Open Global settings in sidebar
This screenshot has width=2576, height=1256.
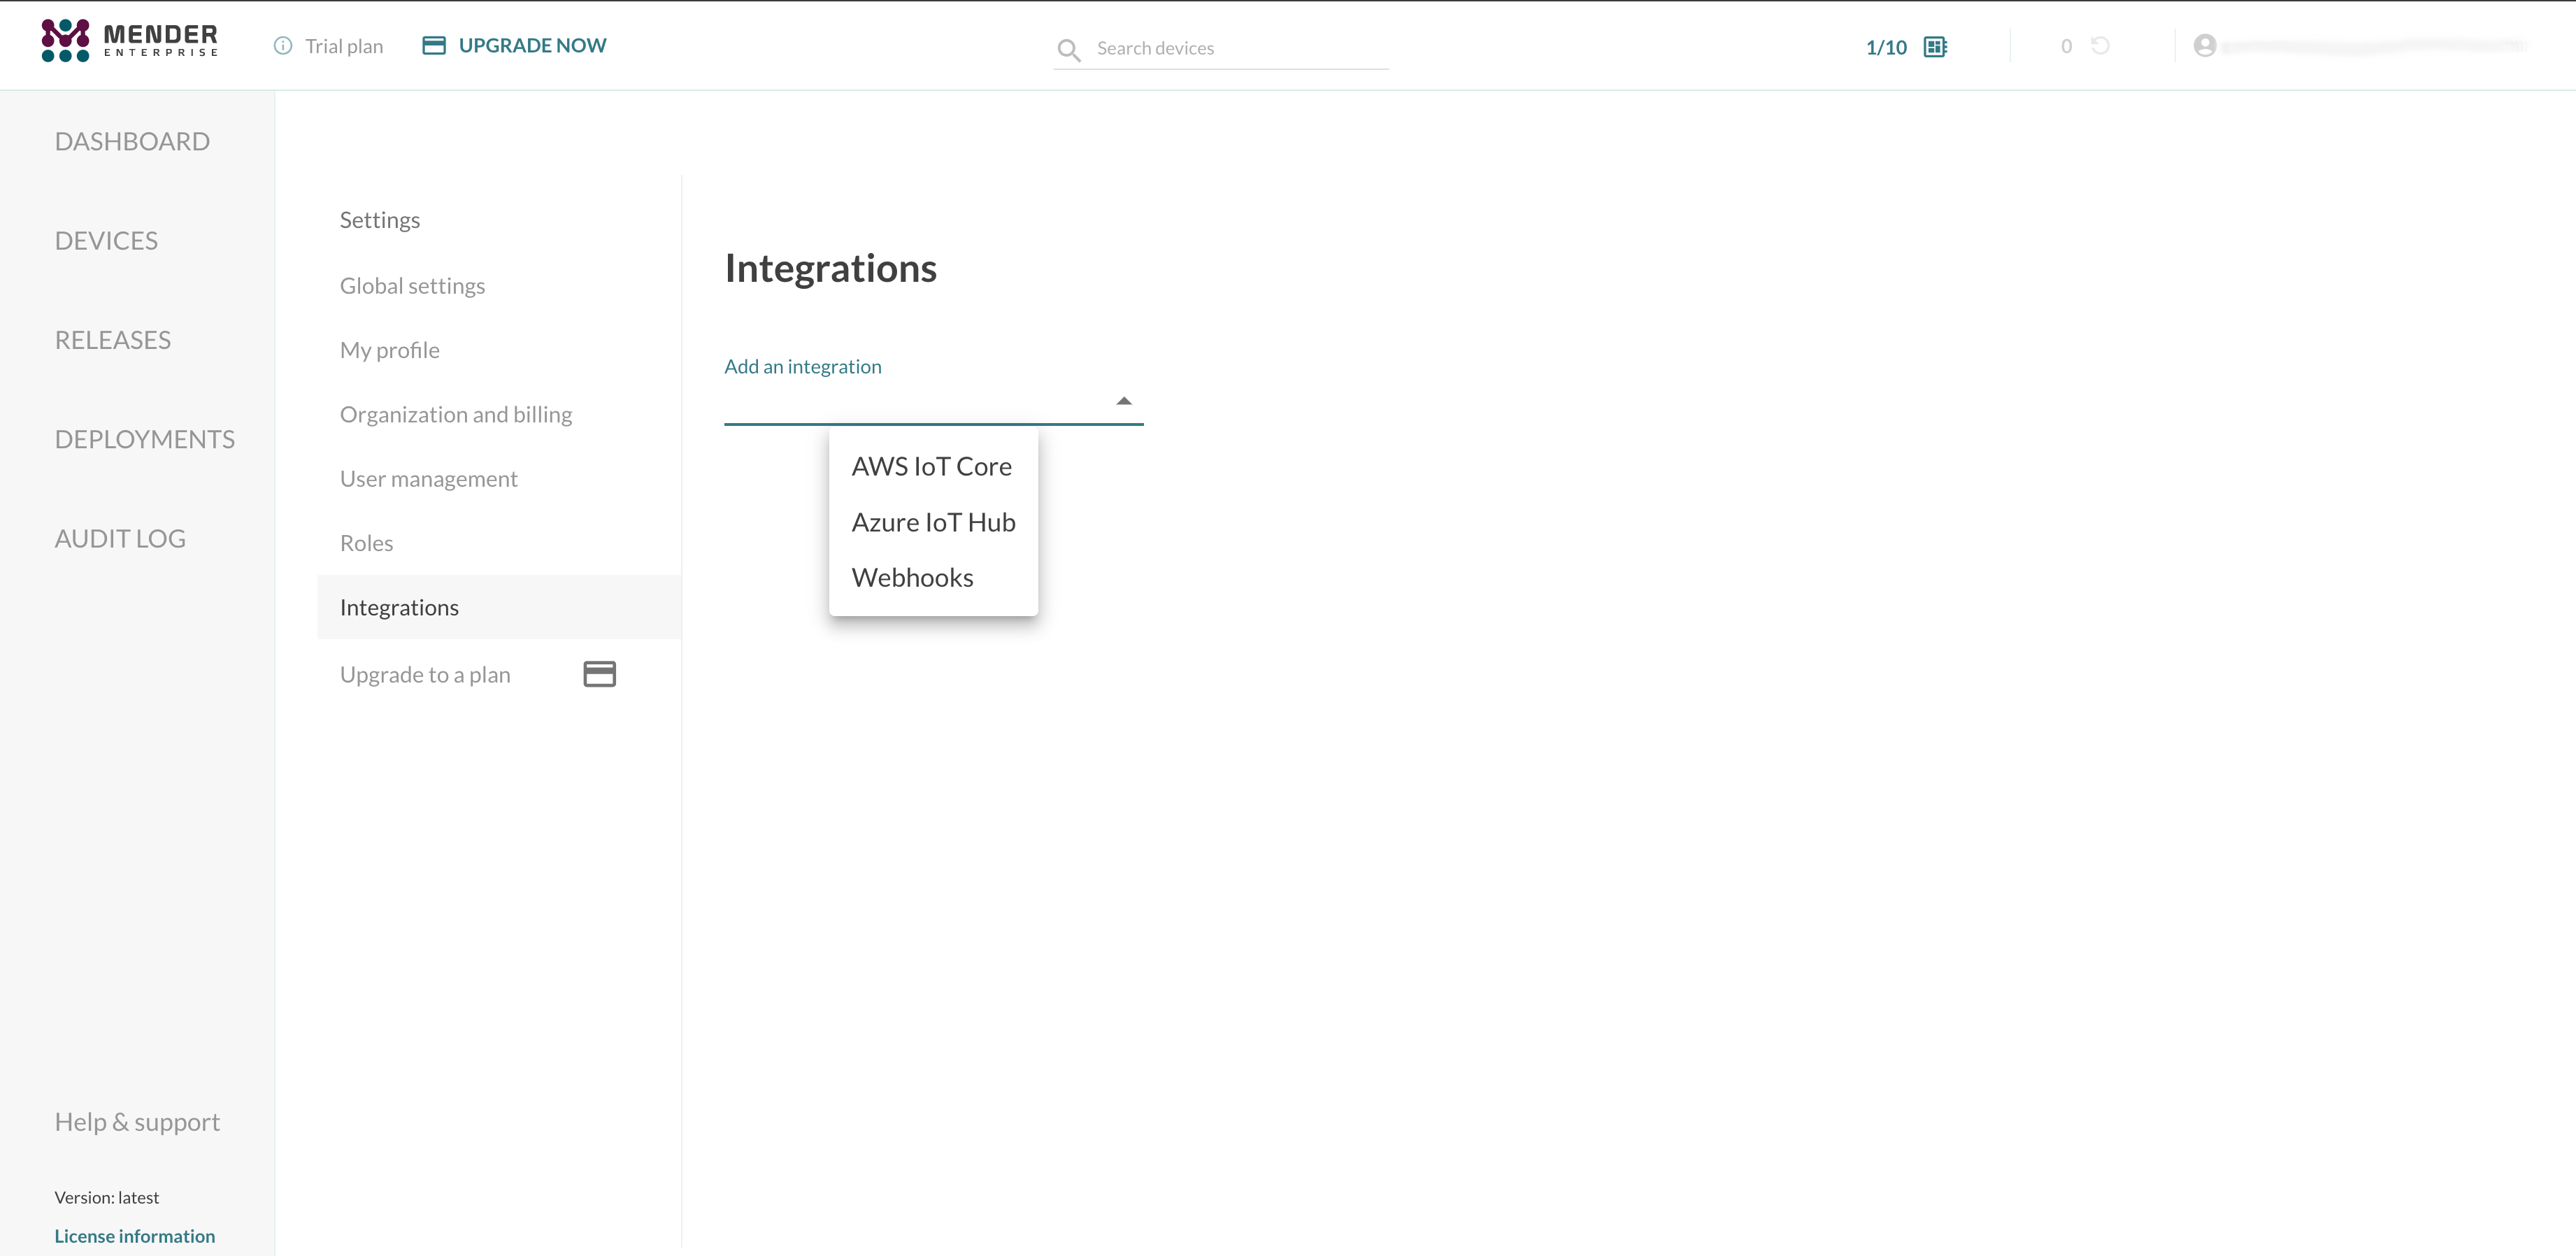point(412,286)
